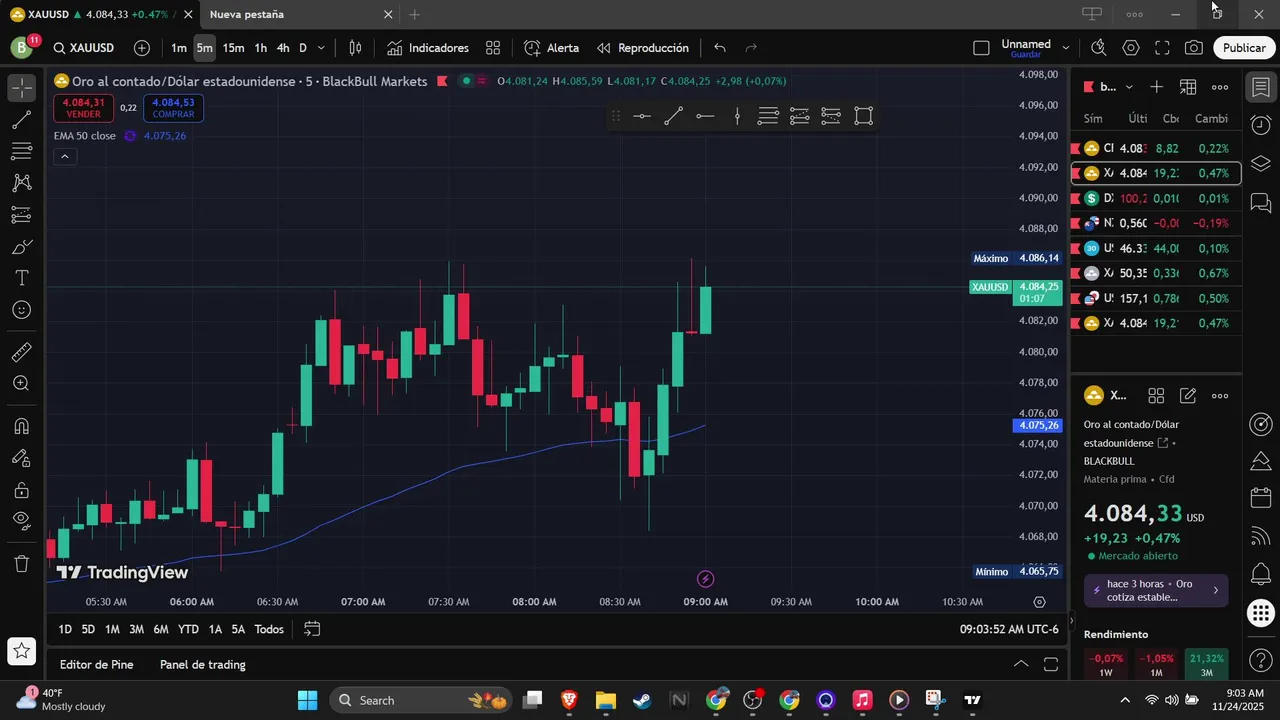
Task: Click the red VENDER sell button
Action: pos(84,108)
